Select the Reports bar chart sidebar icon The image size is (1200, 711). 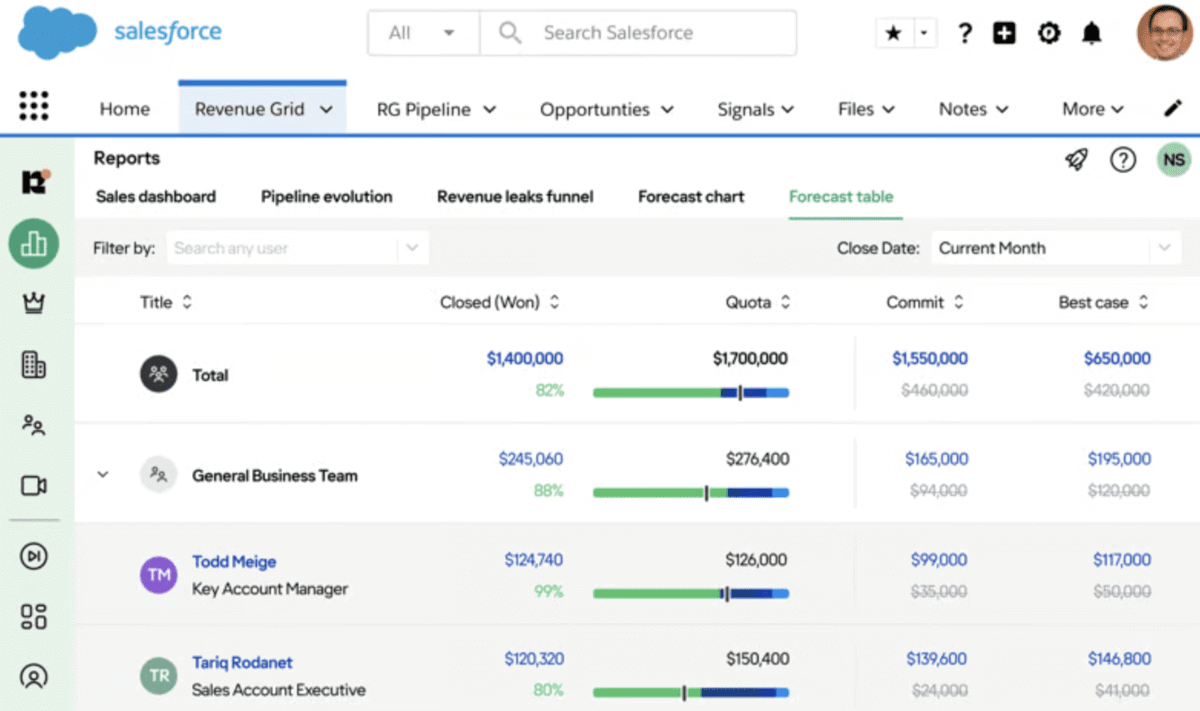pyautogui.click(x=34, y=243)
